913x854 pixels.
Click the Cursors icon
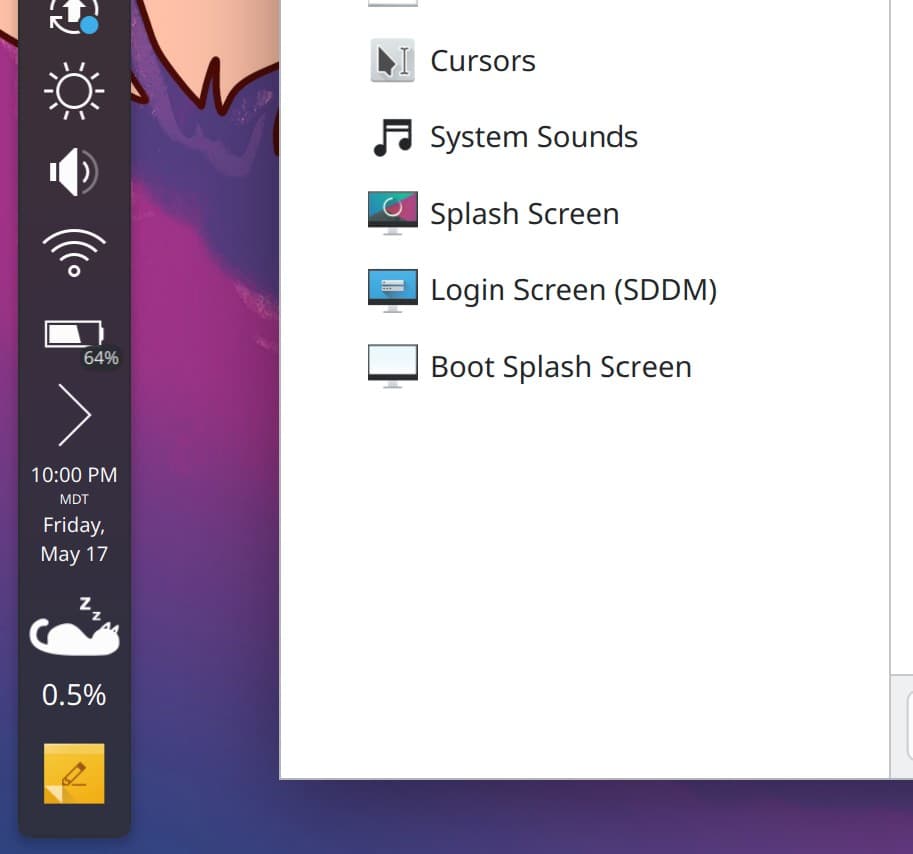point(392,61)
